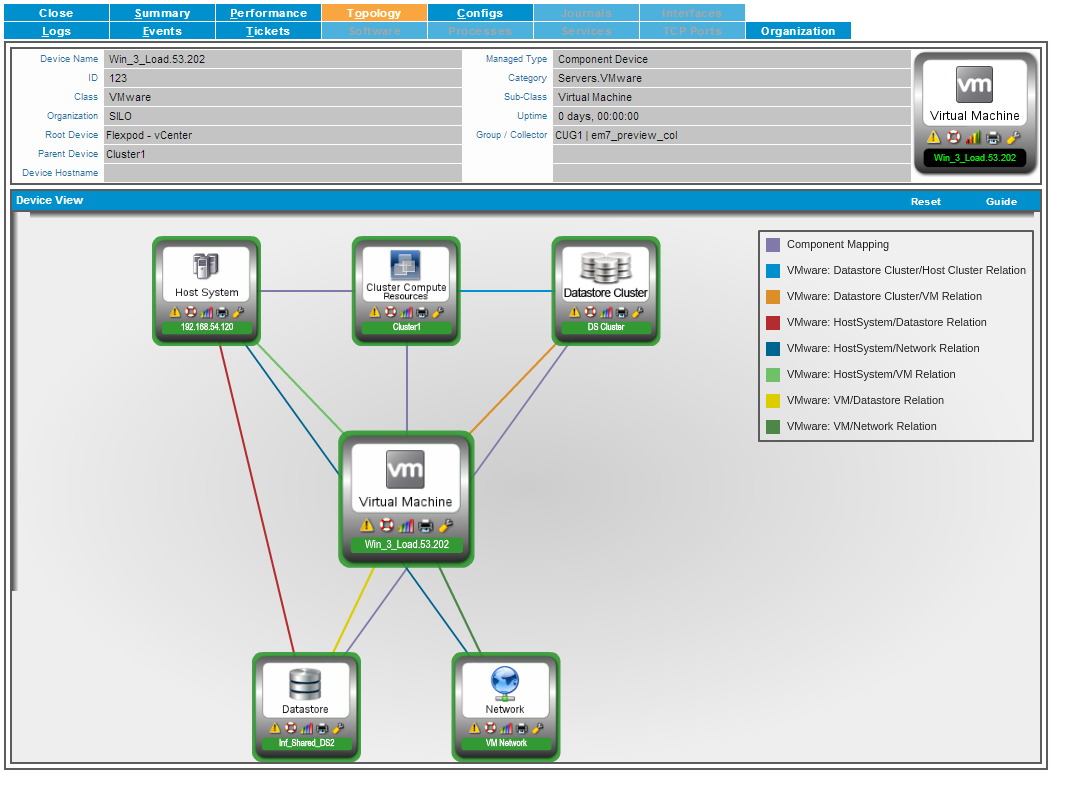Click the Device Name value Win_3_Load.53.202 field

pos(283,59)
